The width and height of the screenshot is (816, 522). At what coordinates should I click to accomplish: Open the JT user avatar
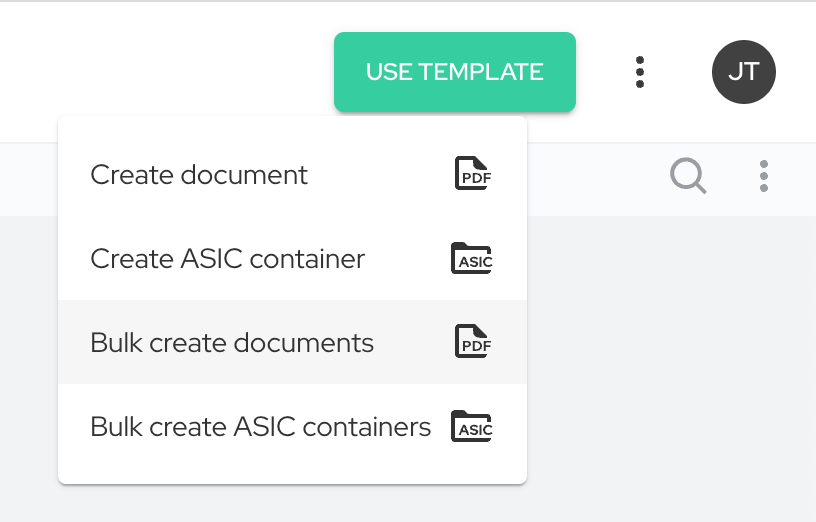tap(743, 72)
